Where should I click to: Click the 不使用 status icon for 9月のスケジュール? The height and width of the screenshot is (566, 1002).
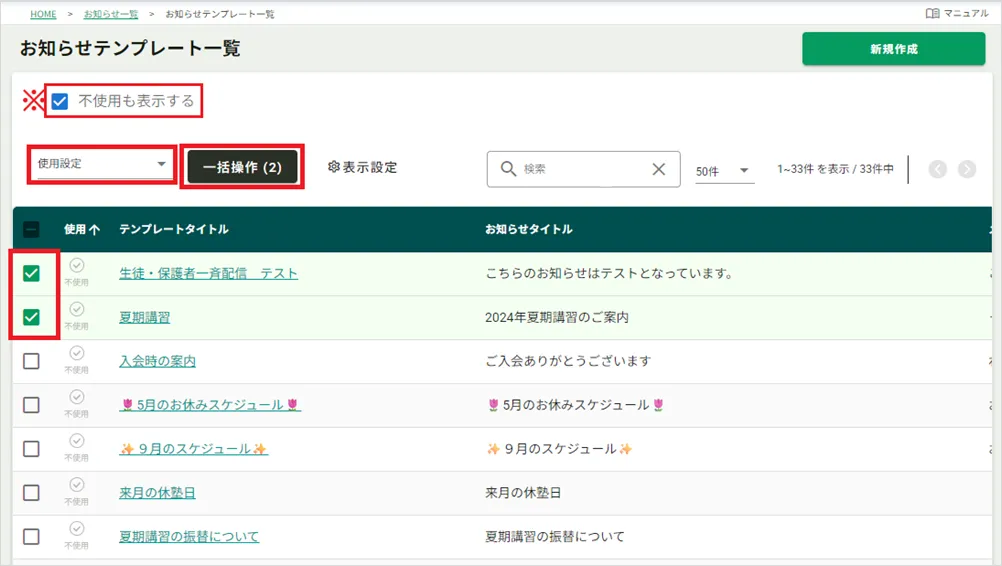77,441
